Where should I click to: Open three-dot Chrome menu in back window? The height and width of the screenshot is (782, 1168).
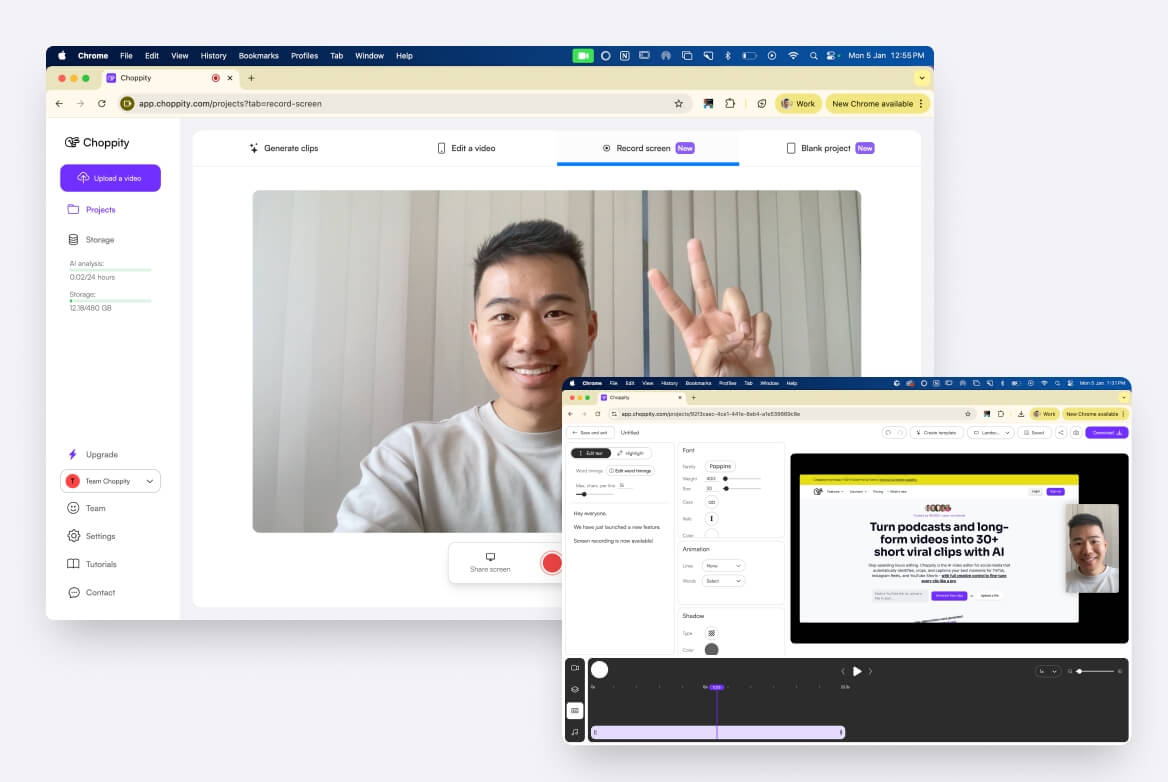click(921, 104)
